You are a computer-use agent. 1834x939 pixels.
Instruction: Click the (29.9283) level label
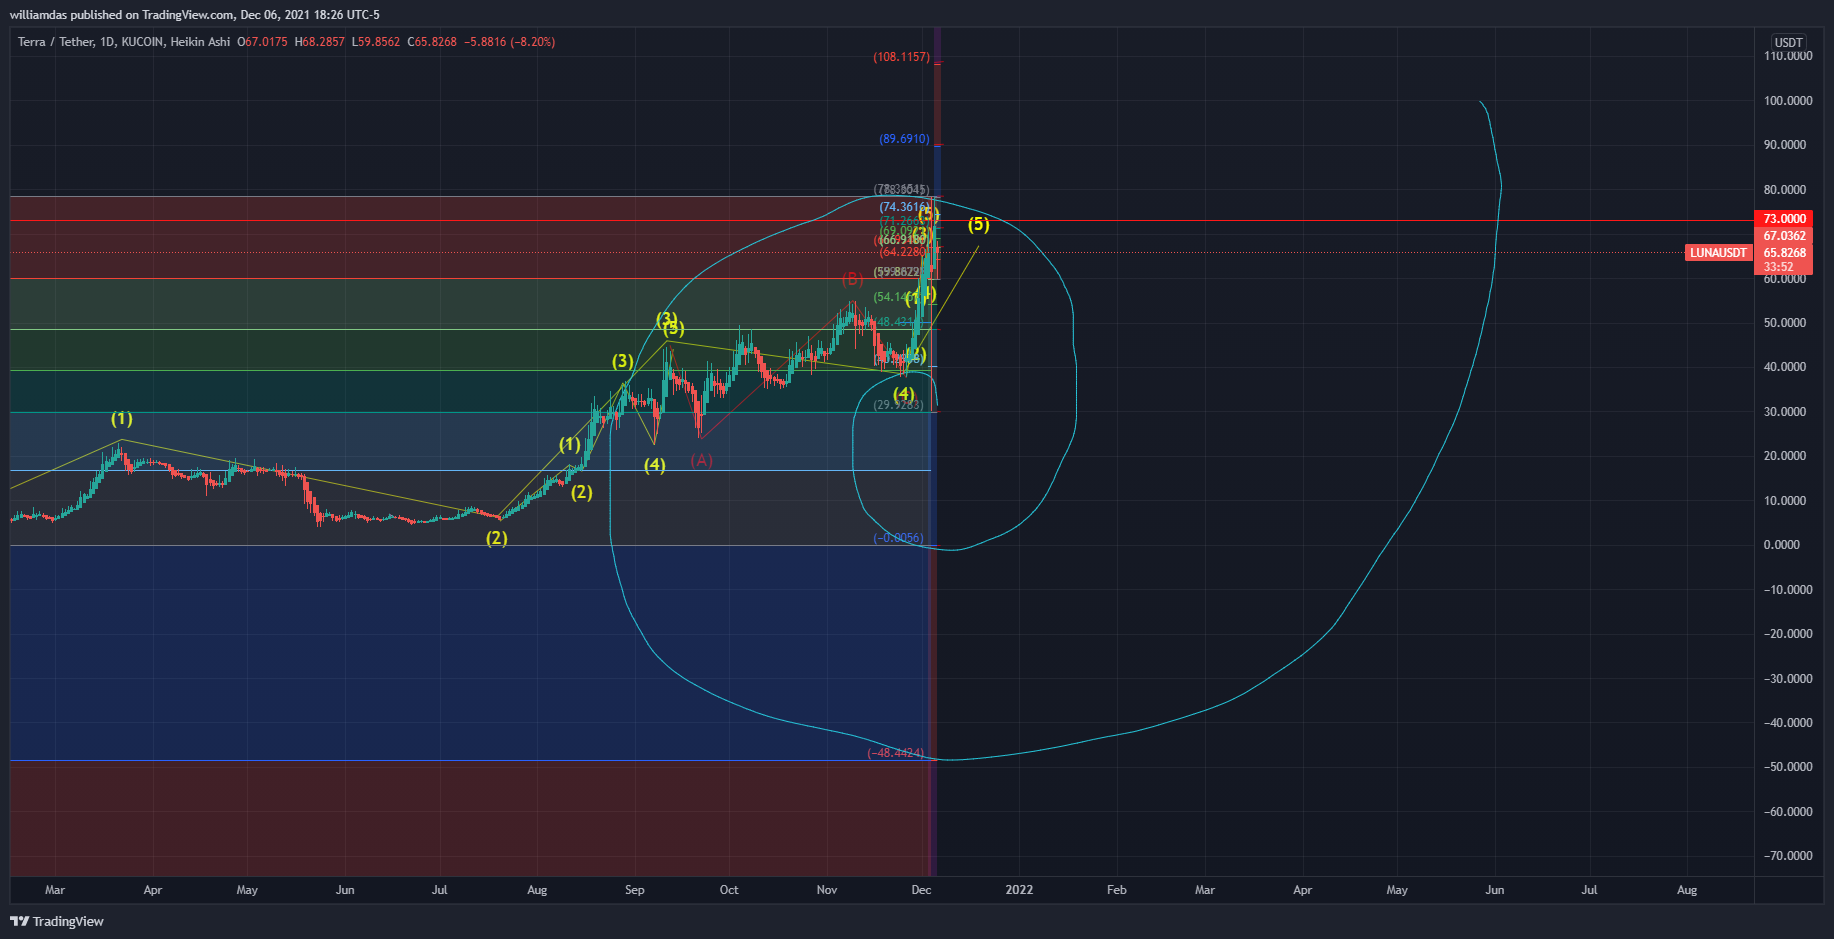pyautogui.click(x=898, y=405)
